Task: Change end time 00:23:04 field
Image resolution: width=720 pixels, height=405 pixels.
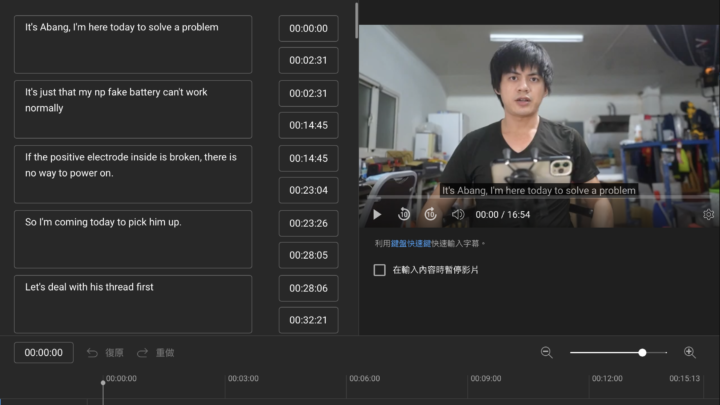Action: 308,190
